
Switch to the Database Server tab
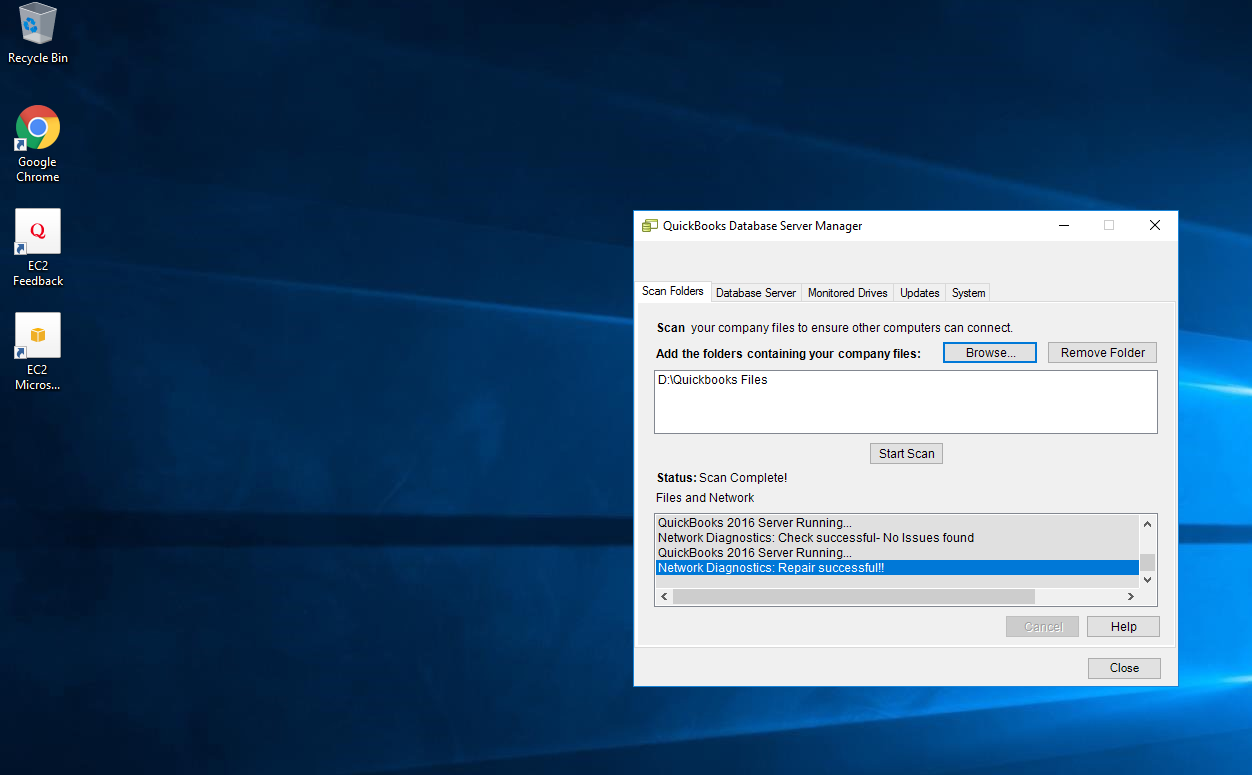[x=756, y=293]
